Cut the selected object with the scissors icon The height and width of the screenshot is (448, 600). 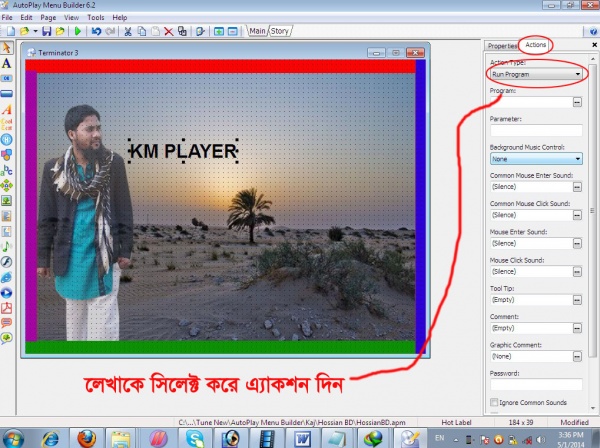tap(128, 31)
